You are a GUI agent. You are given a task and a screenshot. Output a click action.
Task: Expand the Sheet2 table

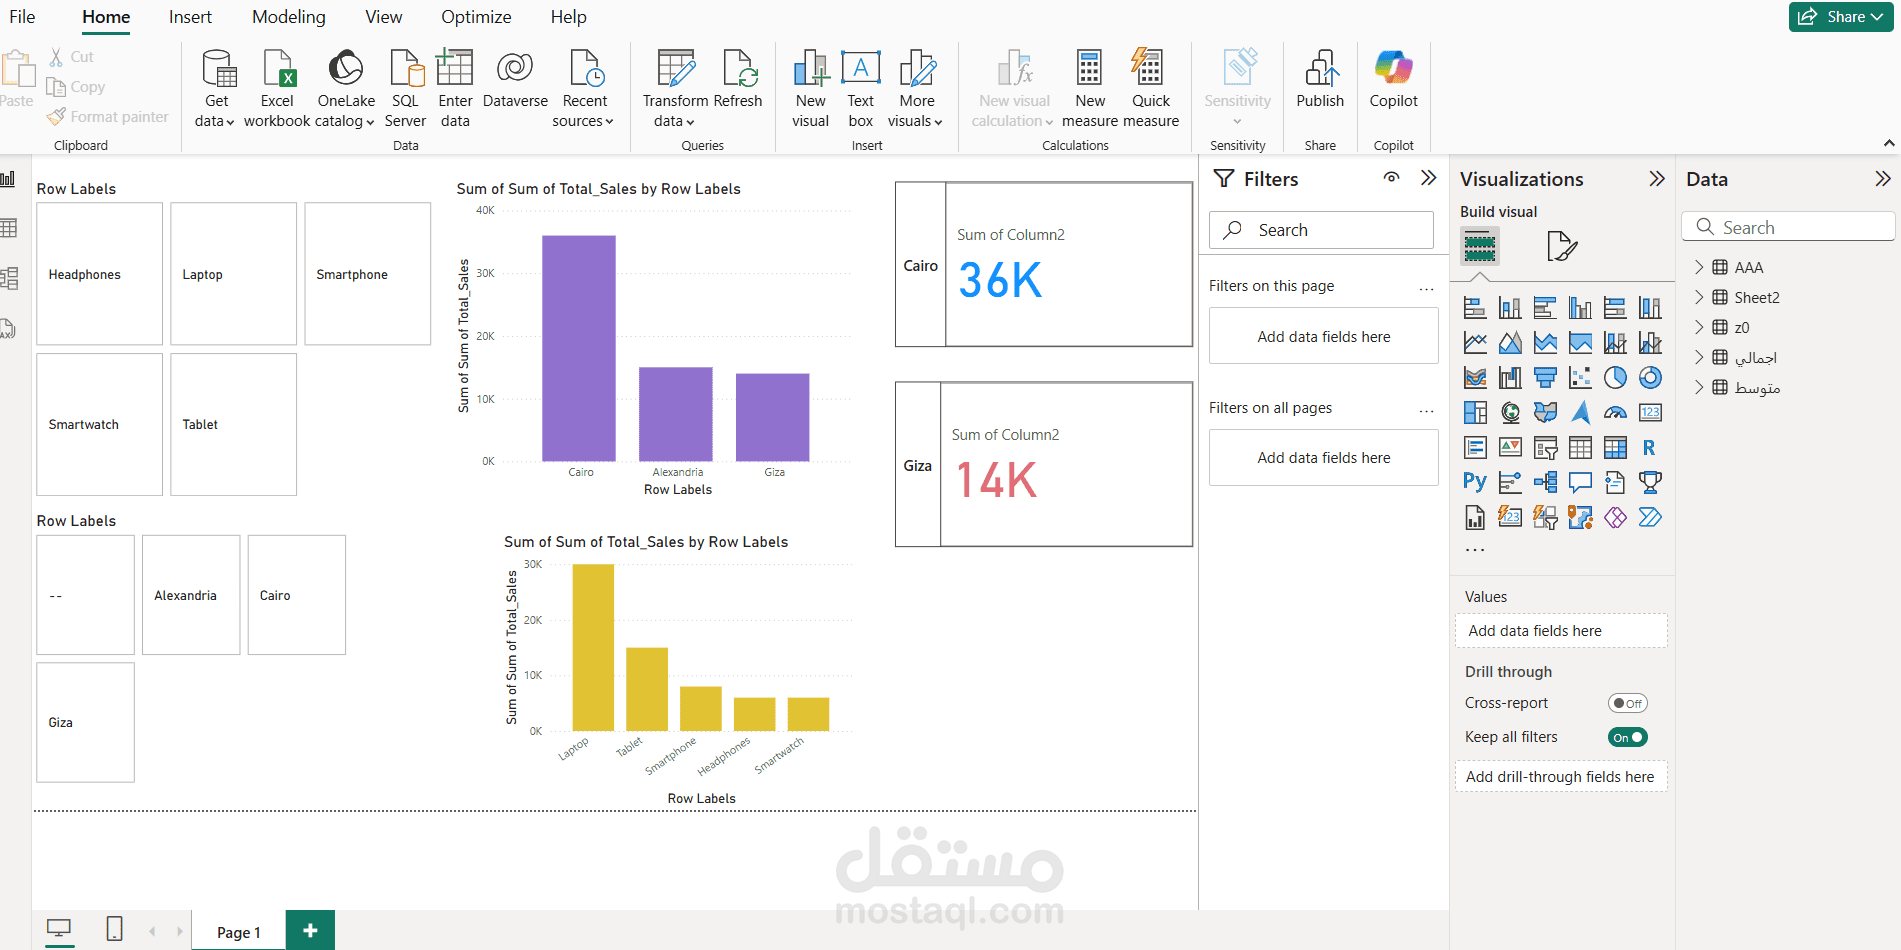[x=1699, y=297]
